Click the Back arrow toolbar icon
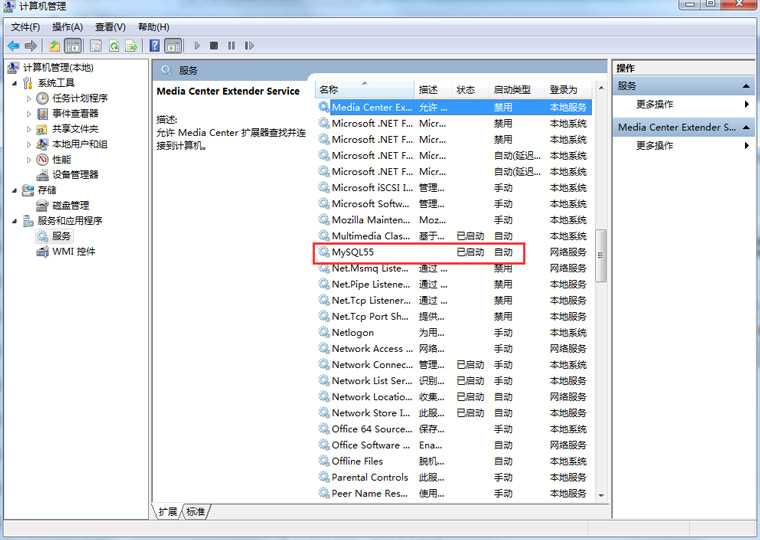760x540 pixels. 14,46
